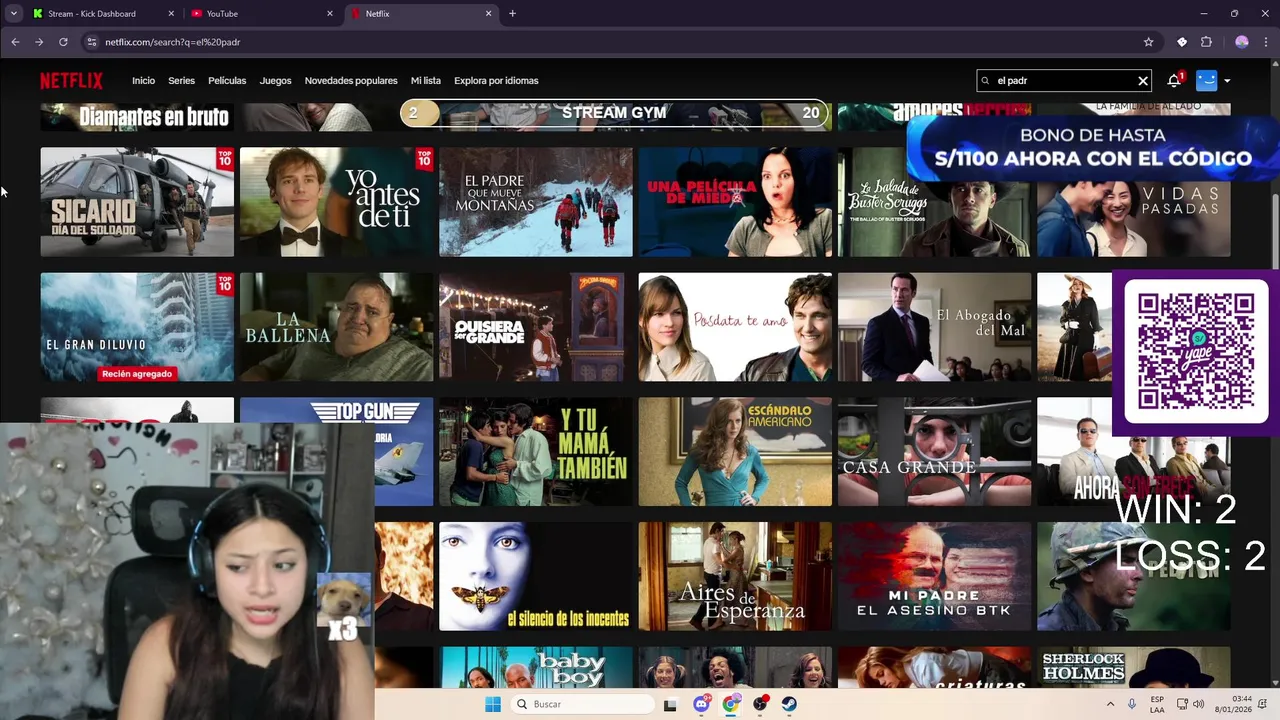Screen dimensions: 1280x720
Task: Open the tag-shaped extension icon
Action: (1182, 42)
